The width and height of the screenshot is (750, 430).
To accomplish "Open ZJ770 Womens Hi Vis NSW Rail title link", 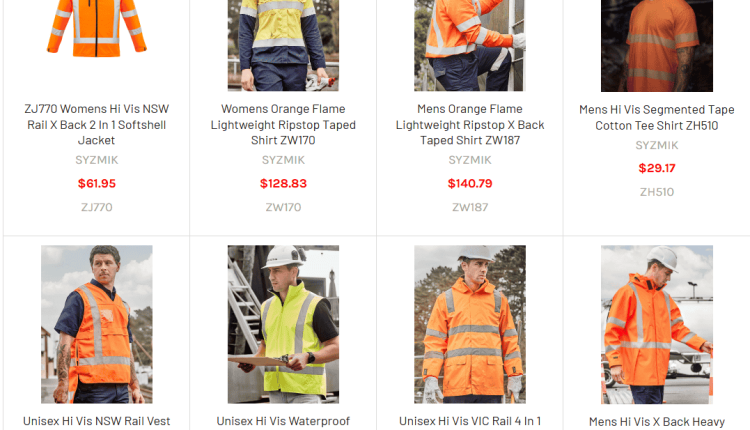I will (x=97, y=124).
